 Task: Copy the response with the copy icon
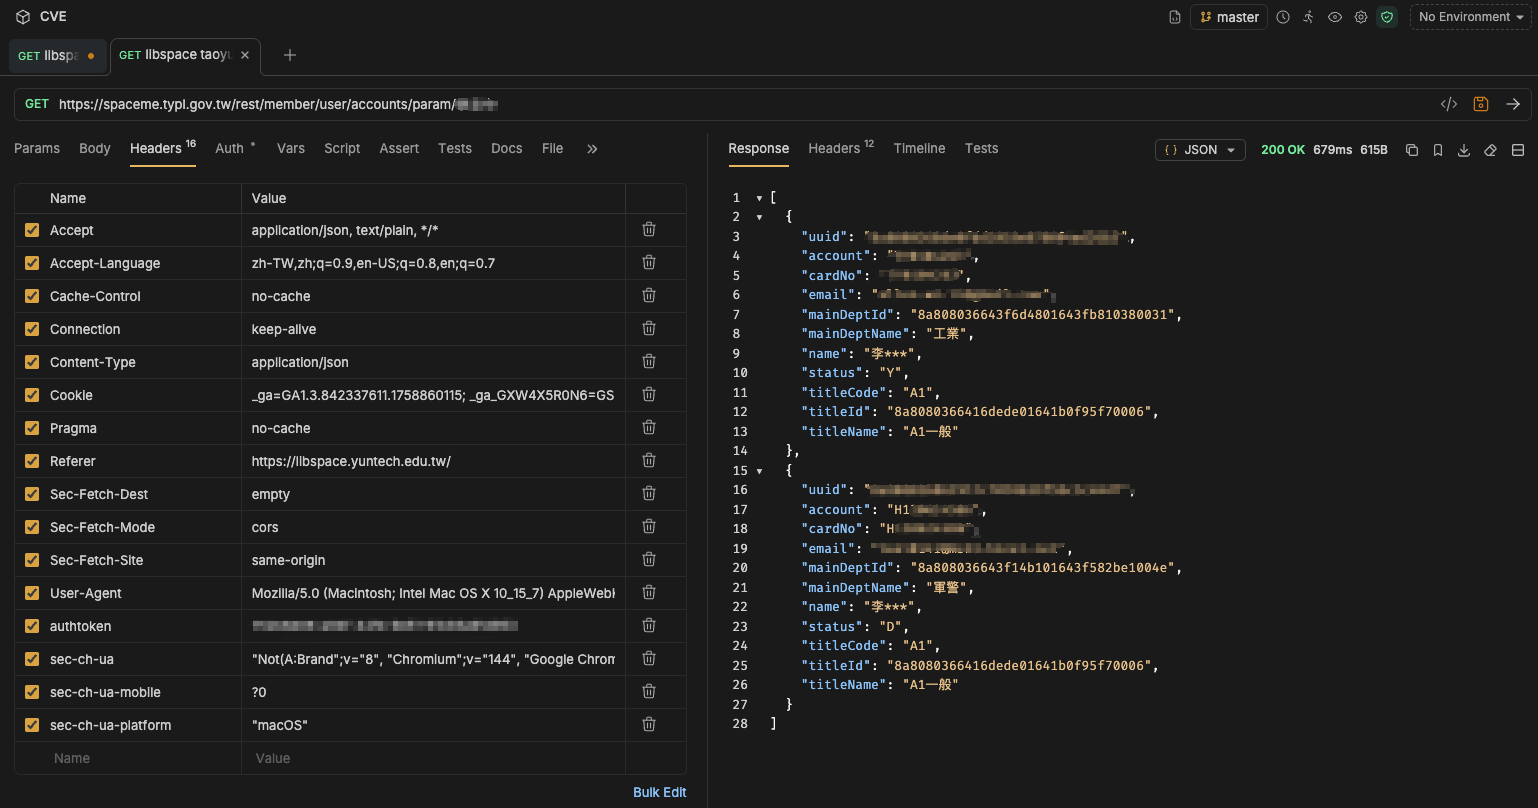pos(1412,150)
